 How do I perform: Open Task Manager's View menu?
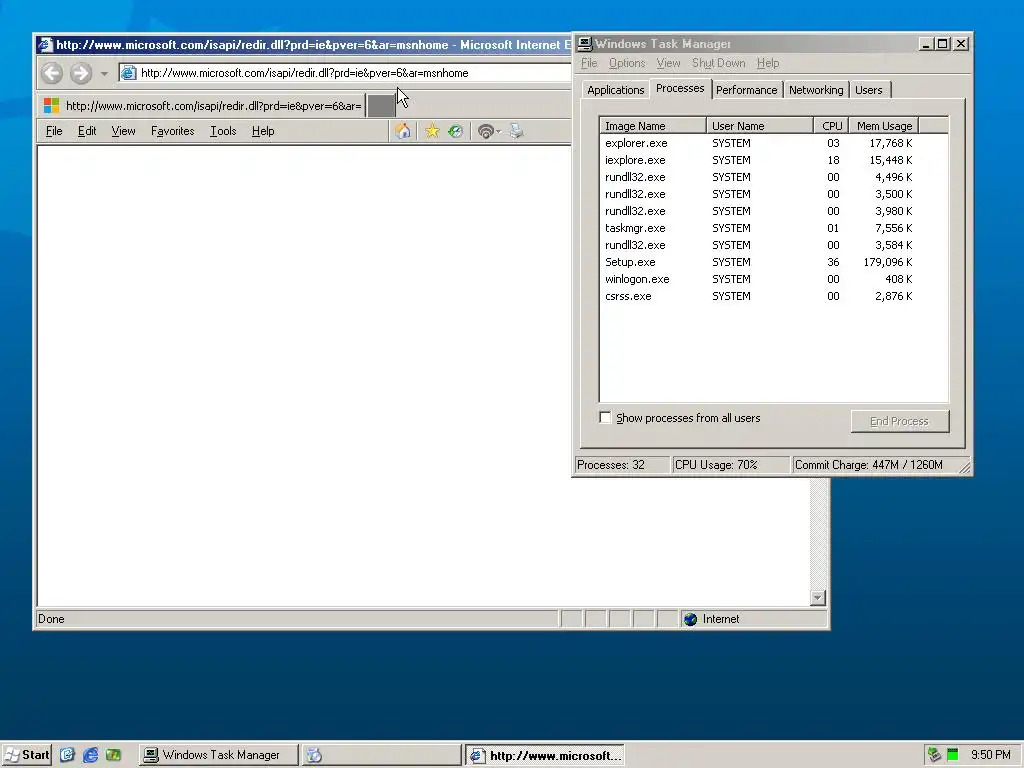668,63
